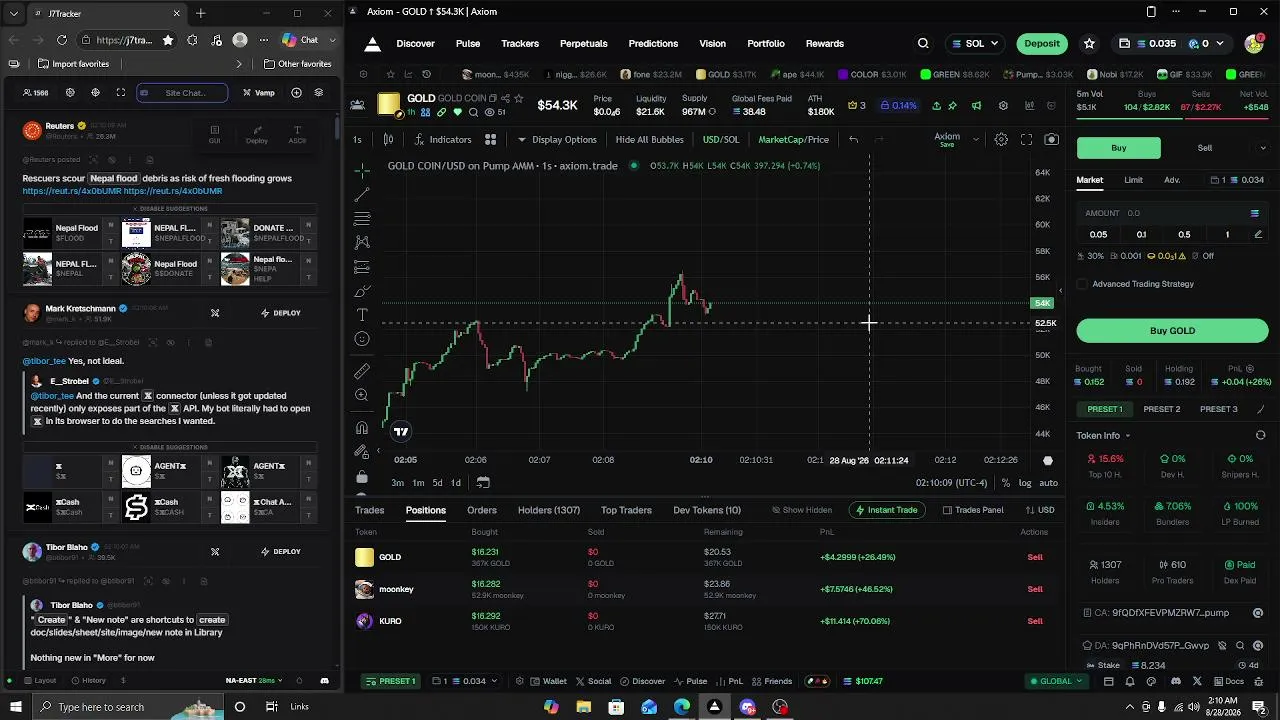
Task: Open the chart layout grid icon
Action: tap(490, 140)
